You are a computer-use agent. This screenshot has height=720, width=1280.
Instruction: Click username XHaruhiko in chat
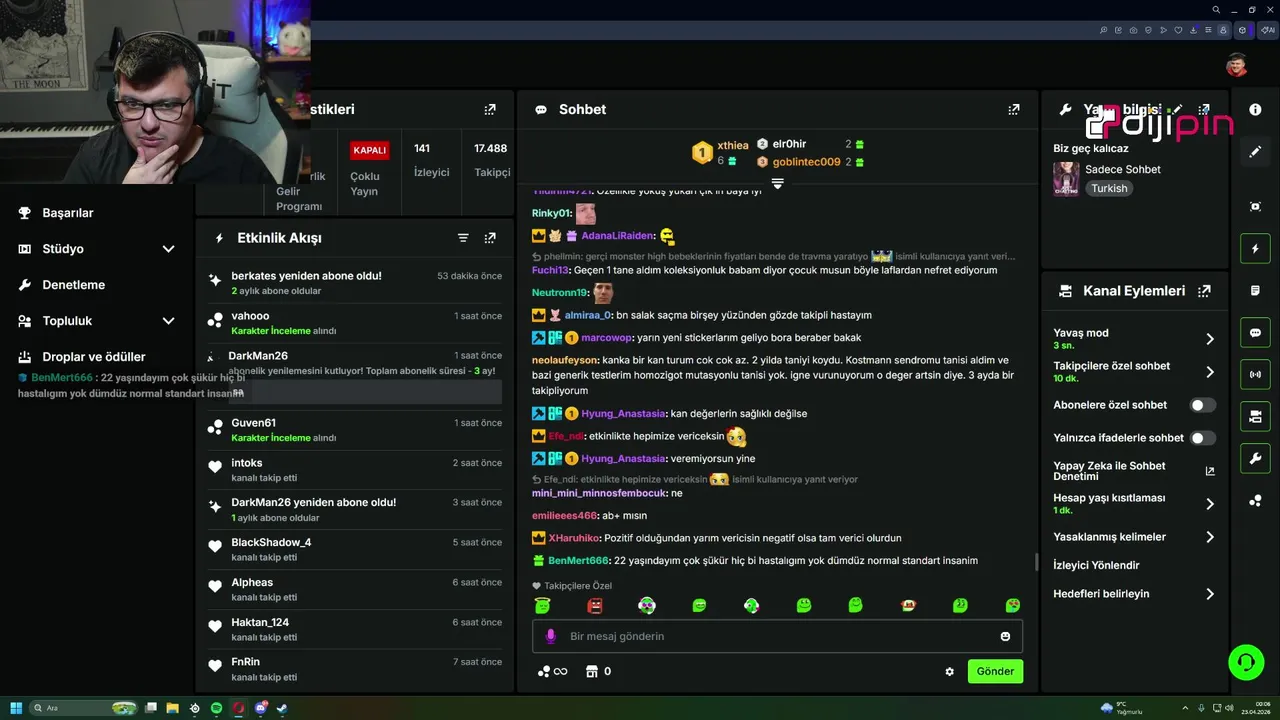575,538
